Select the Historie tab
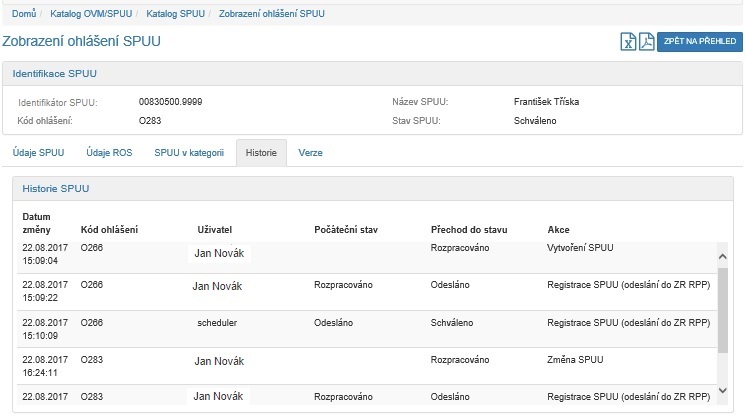 tap(261, 153)
